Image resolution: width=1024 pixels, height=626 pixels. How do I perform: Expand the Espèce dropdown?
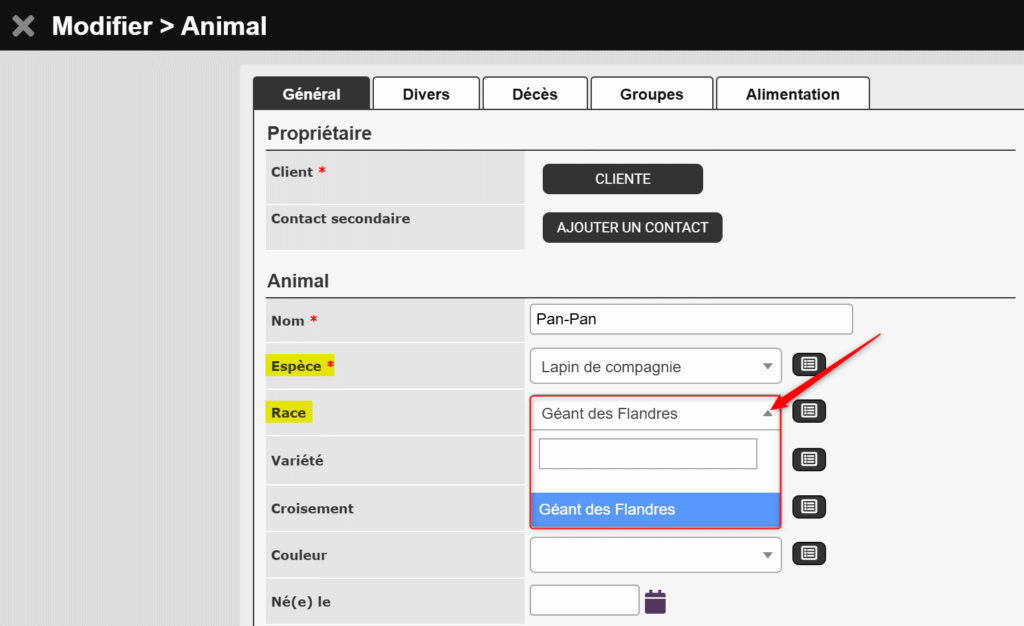[x=655, y=366]
